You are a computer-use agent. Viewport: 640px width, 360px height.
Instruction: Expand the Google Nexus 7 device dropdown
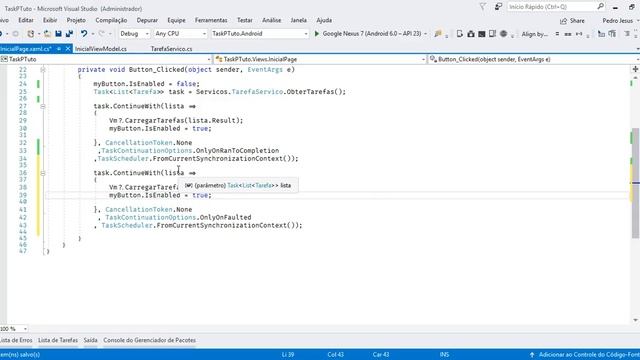click(x=426, y=34)
